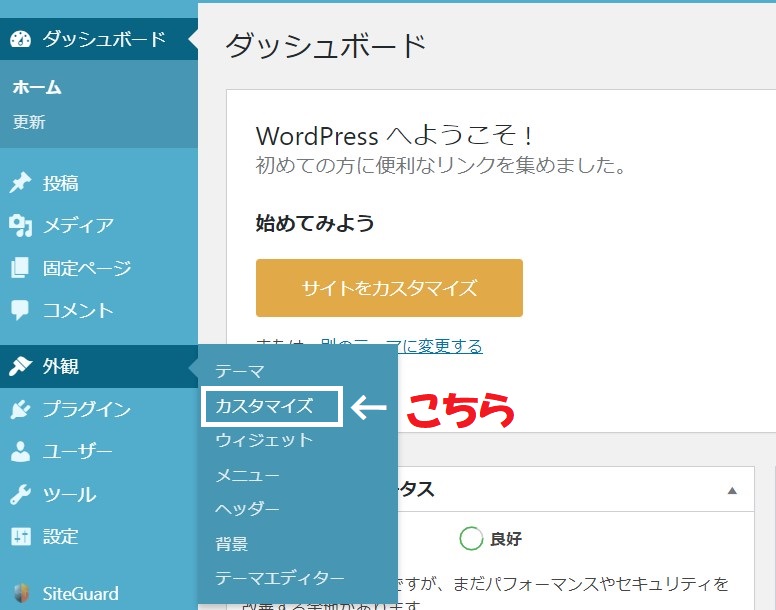776x610 pixels.
Task: Click the Posts pushpin icon
Action: click(20, 183)
